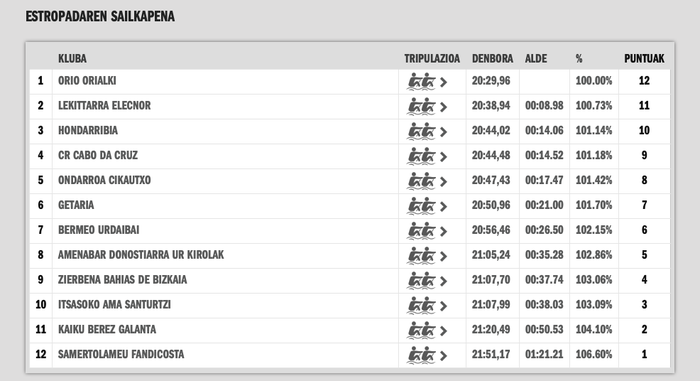Click the PUNTUAK column header
Screen dimensions: 700x381
pyautogui.click(x=644, y=59)
